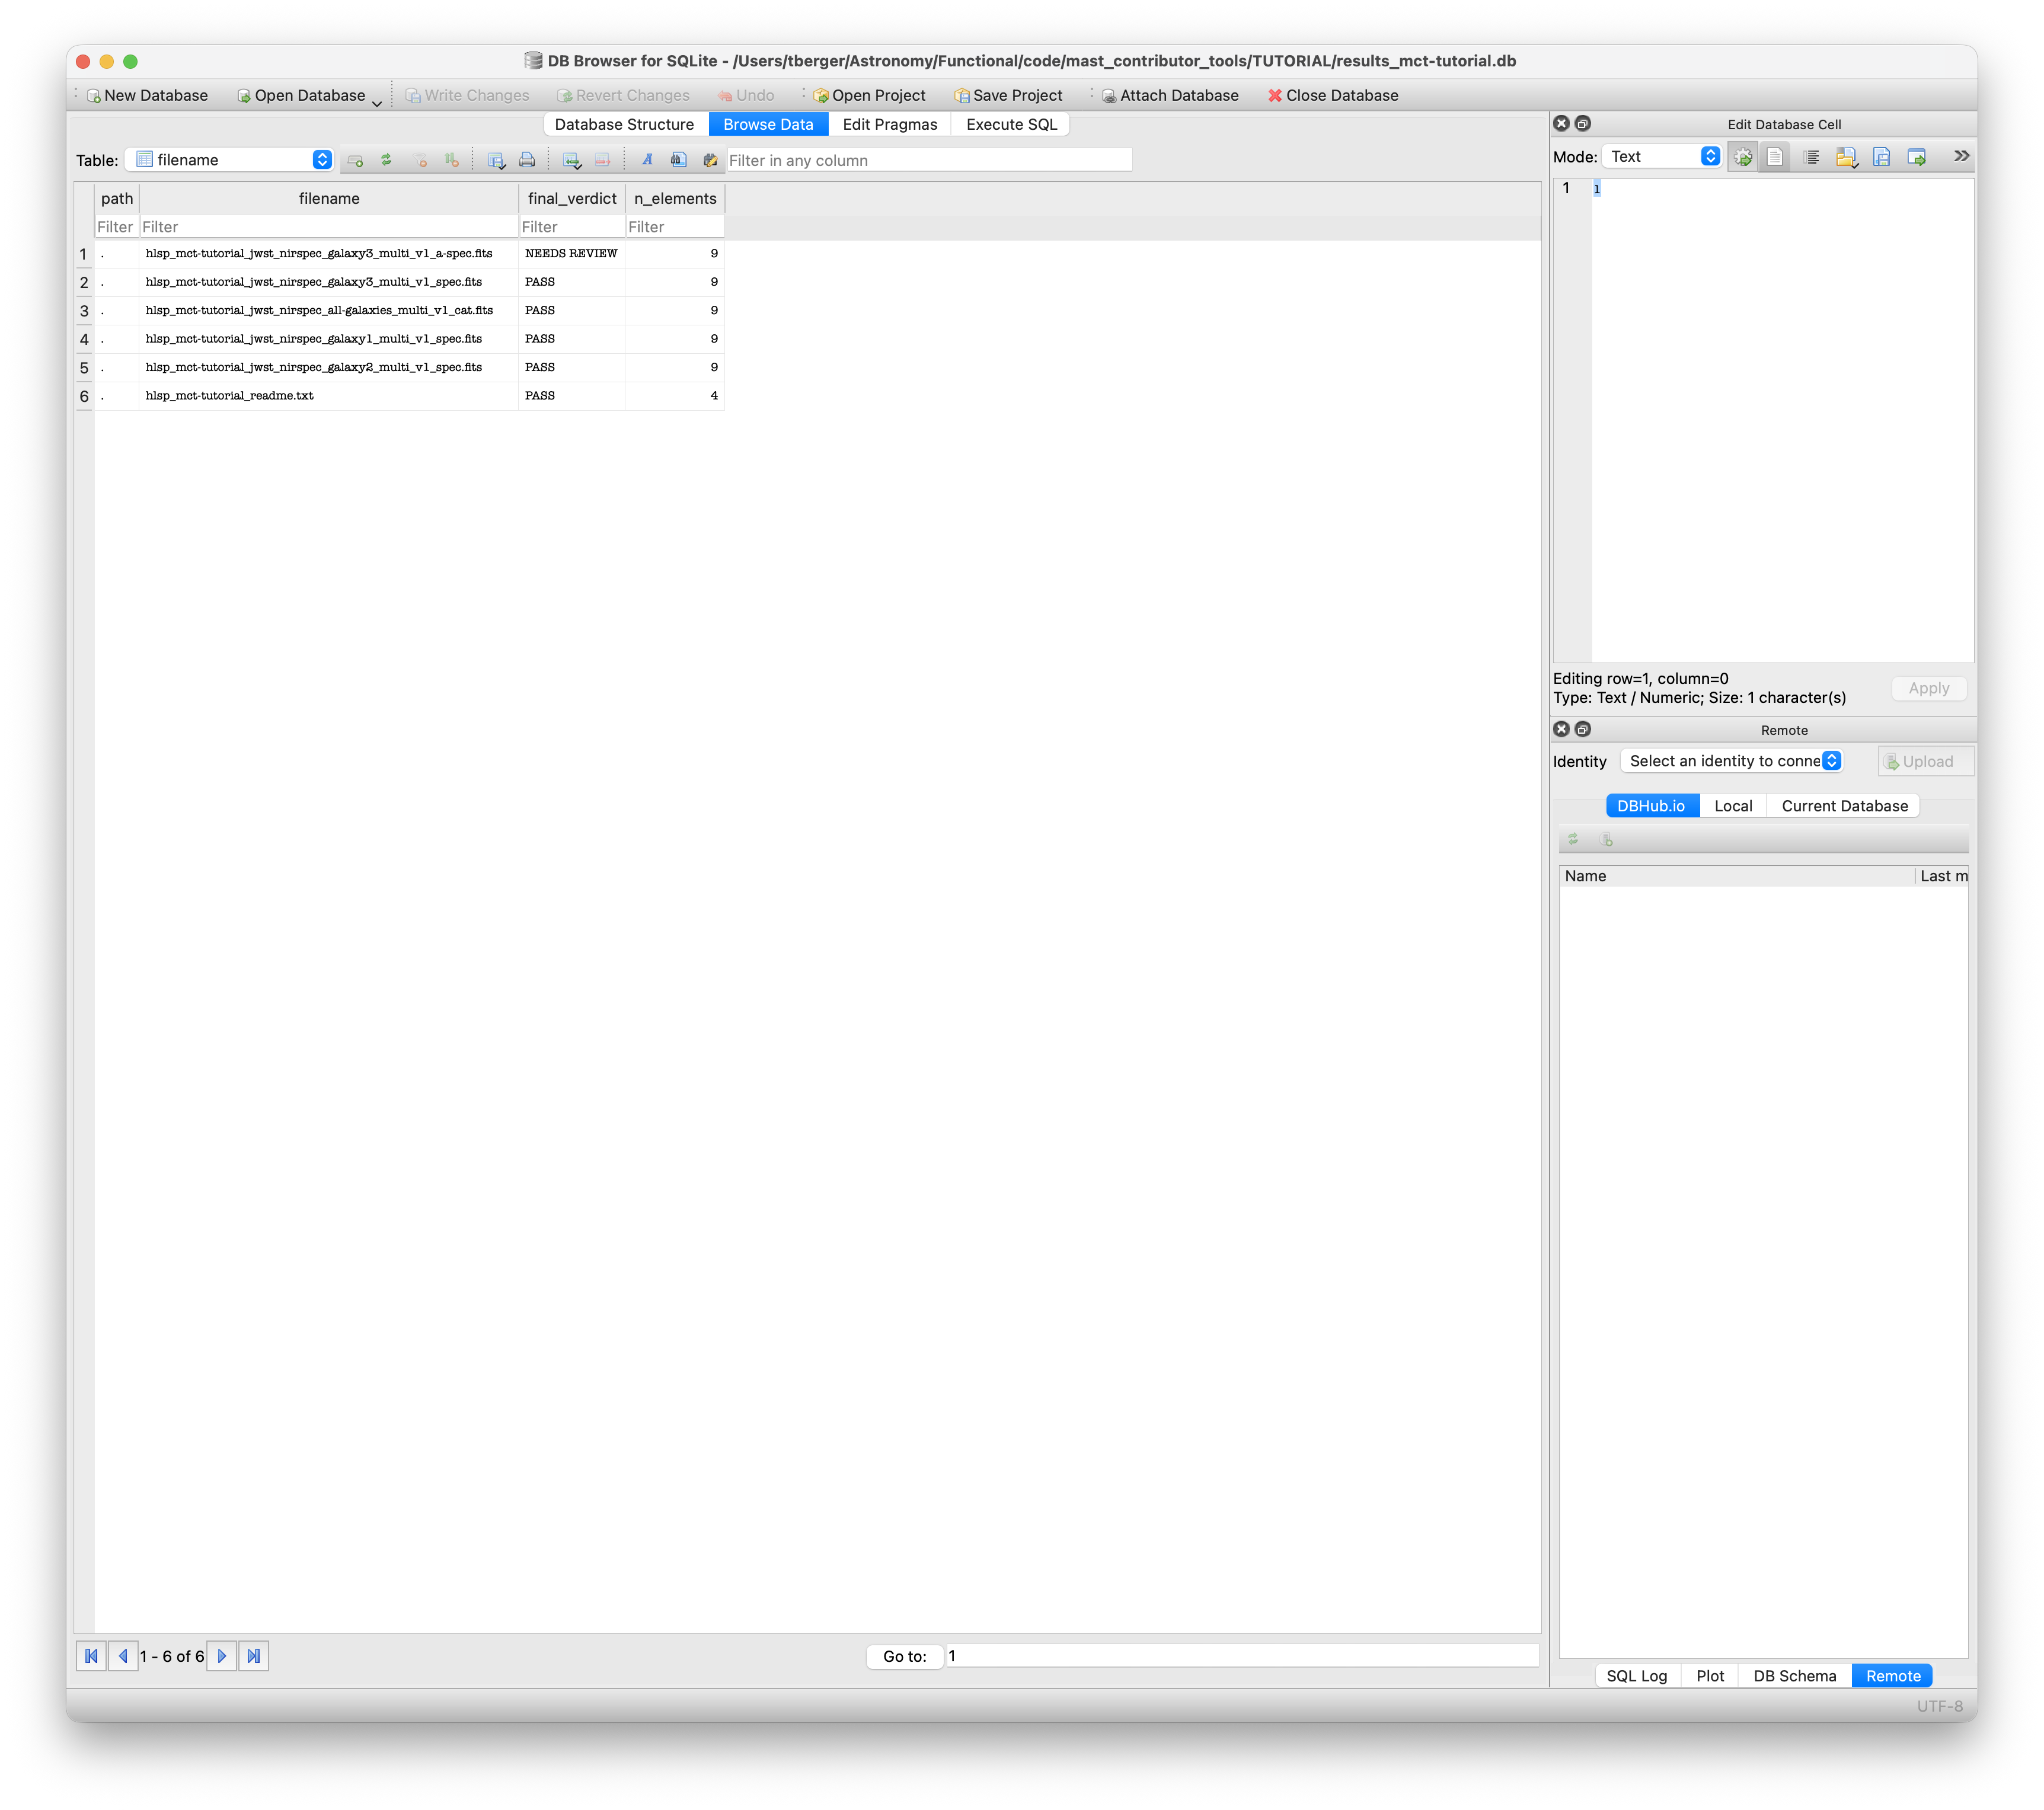2044x1810 pixels.
Task: Select the Current Database tab in Remote
Action: click(1844, 806)
